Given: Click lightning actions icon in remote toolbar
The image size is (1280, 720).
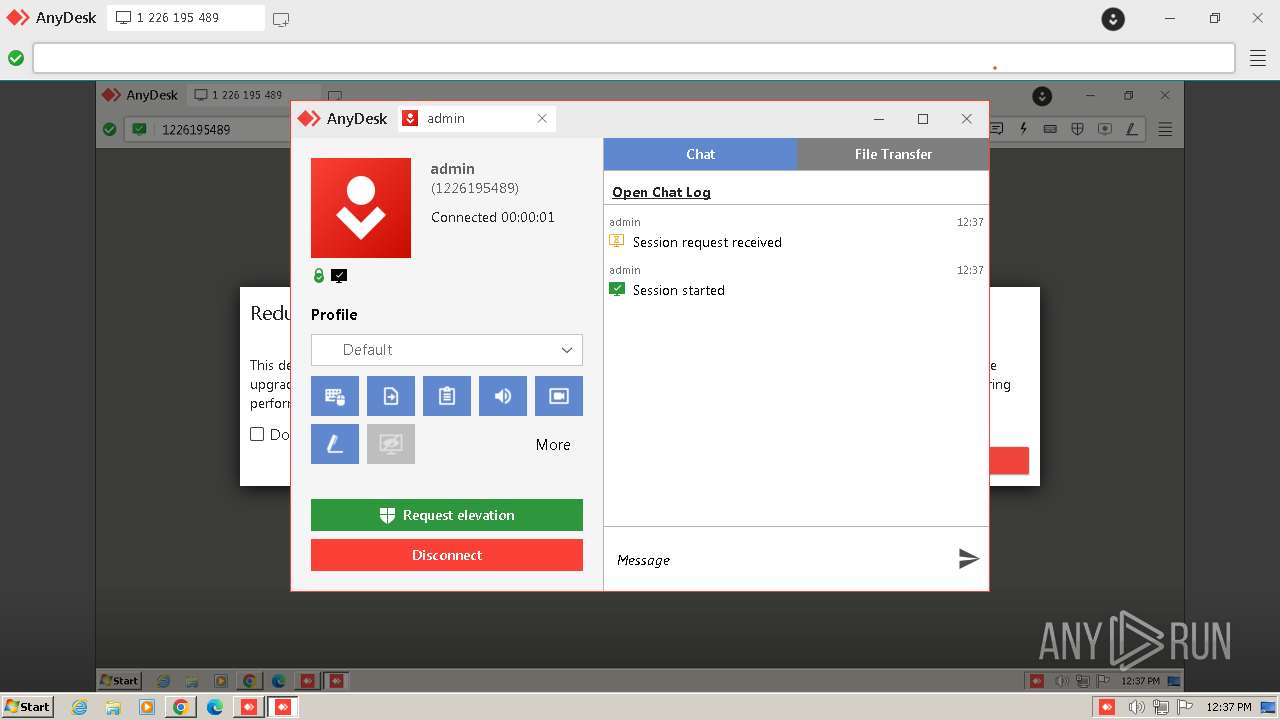Looking at the screenshot, I should (1023, 129).
